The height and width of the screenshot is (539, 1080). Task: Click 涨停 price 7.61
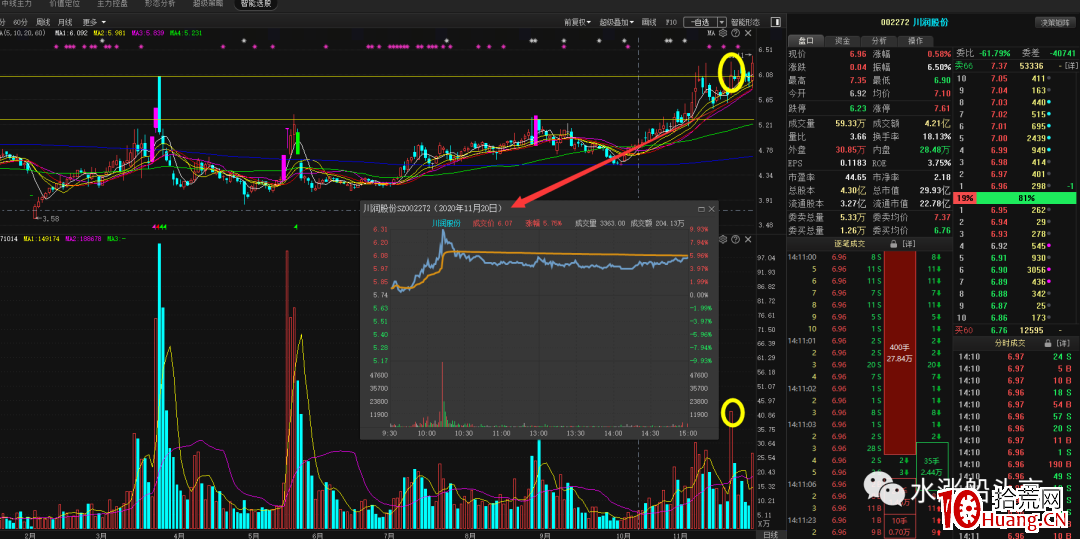click(942, 109)
